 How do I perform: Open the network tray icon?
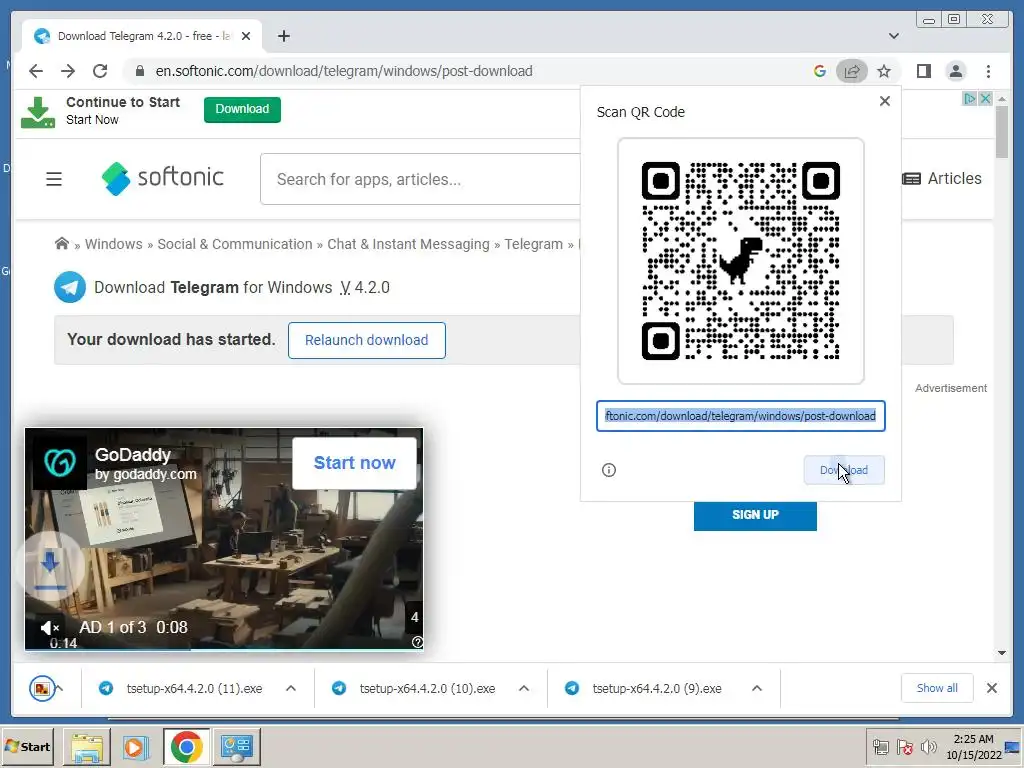(881, 746)
